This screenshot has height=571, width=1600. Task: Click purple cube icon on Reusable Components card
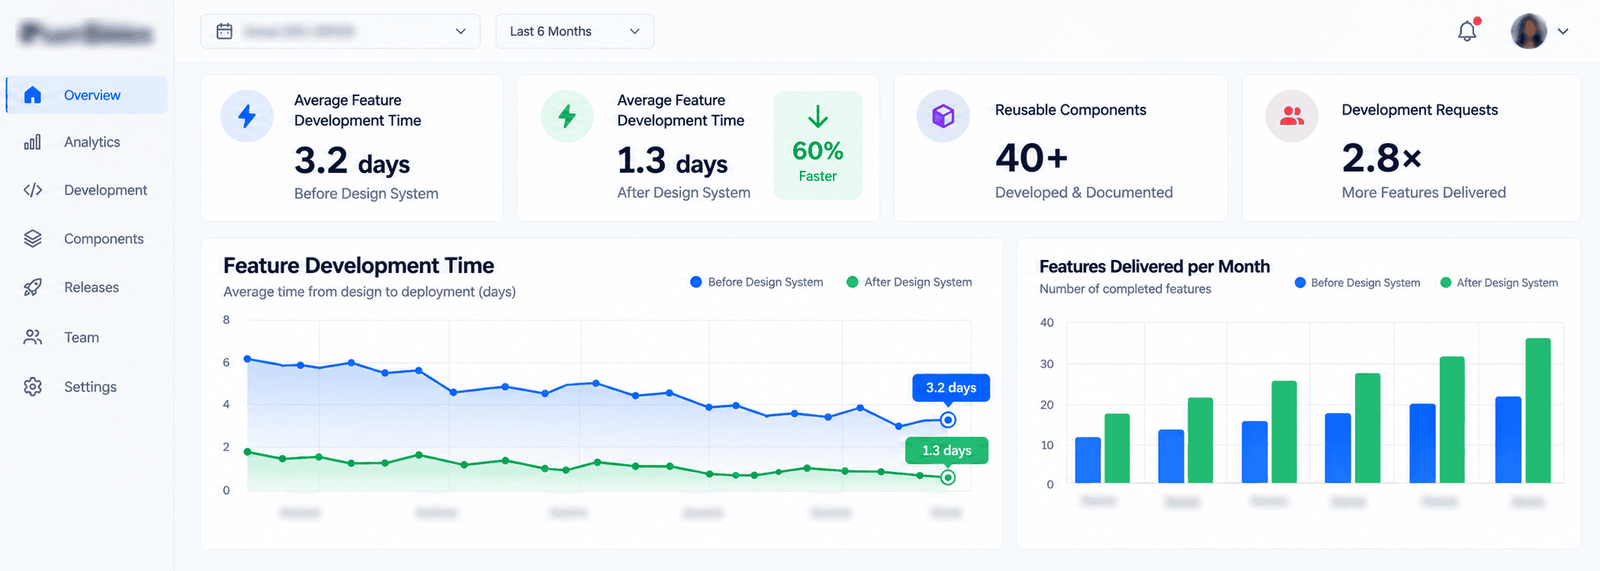(943, 116)
